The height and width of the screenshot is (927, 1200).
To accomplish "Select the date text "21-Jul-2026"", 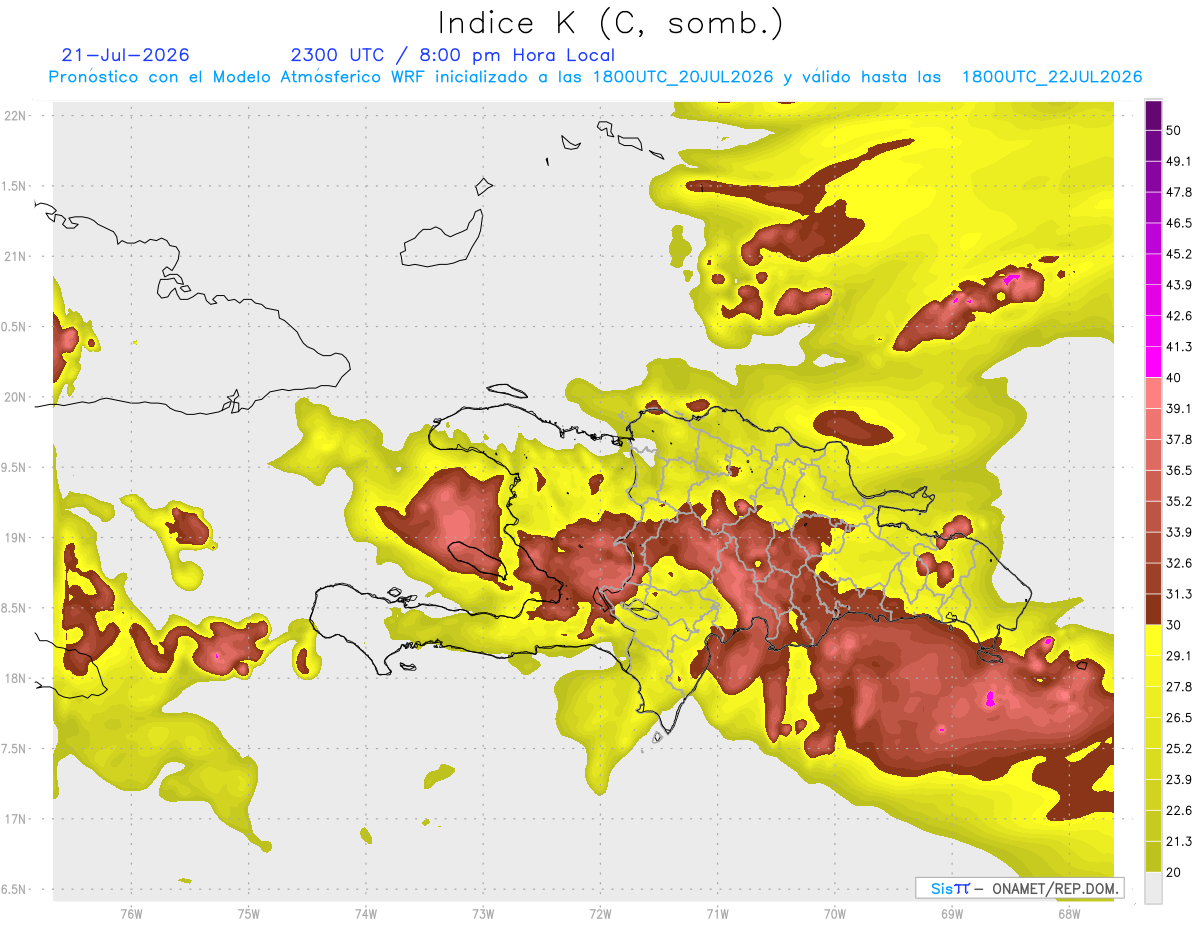I will tap(125, 55).
